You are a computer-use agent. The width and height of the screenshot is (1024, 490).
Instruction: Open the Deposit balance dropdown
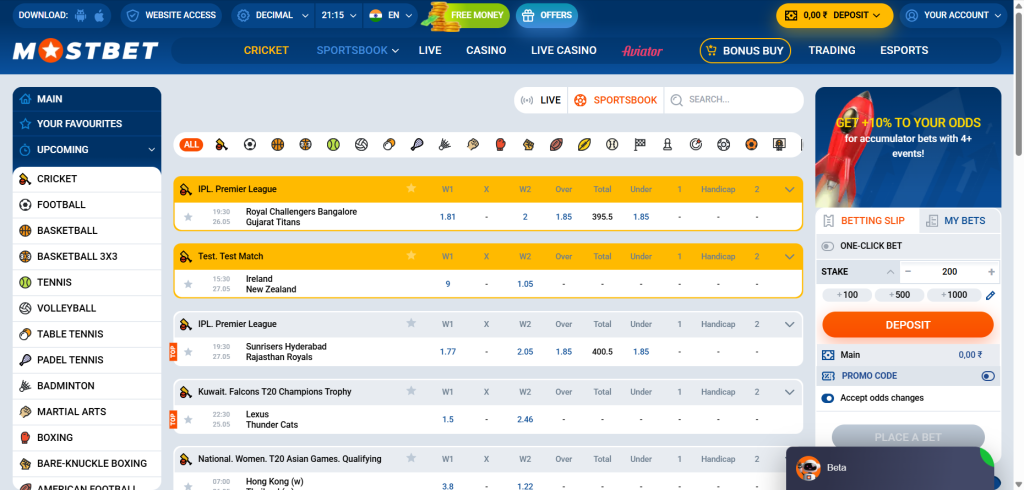pos(834,15)
